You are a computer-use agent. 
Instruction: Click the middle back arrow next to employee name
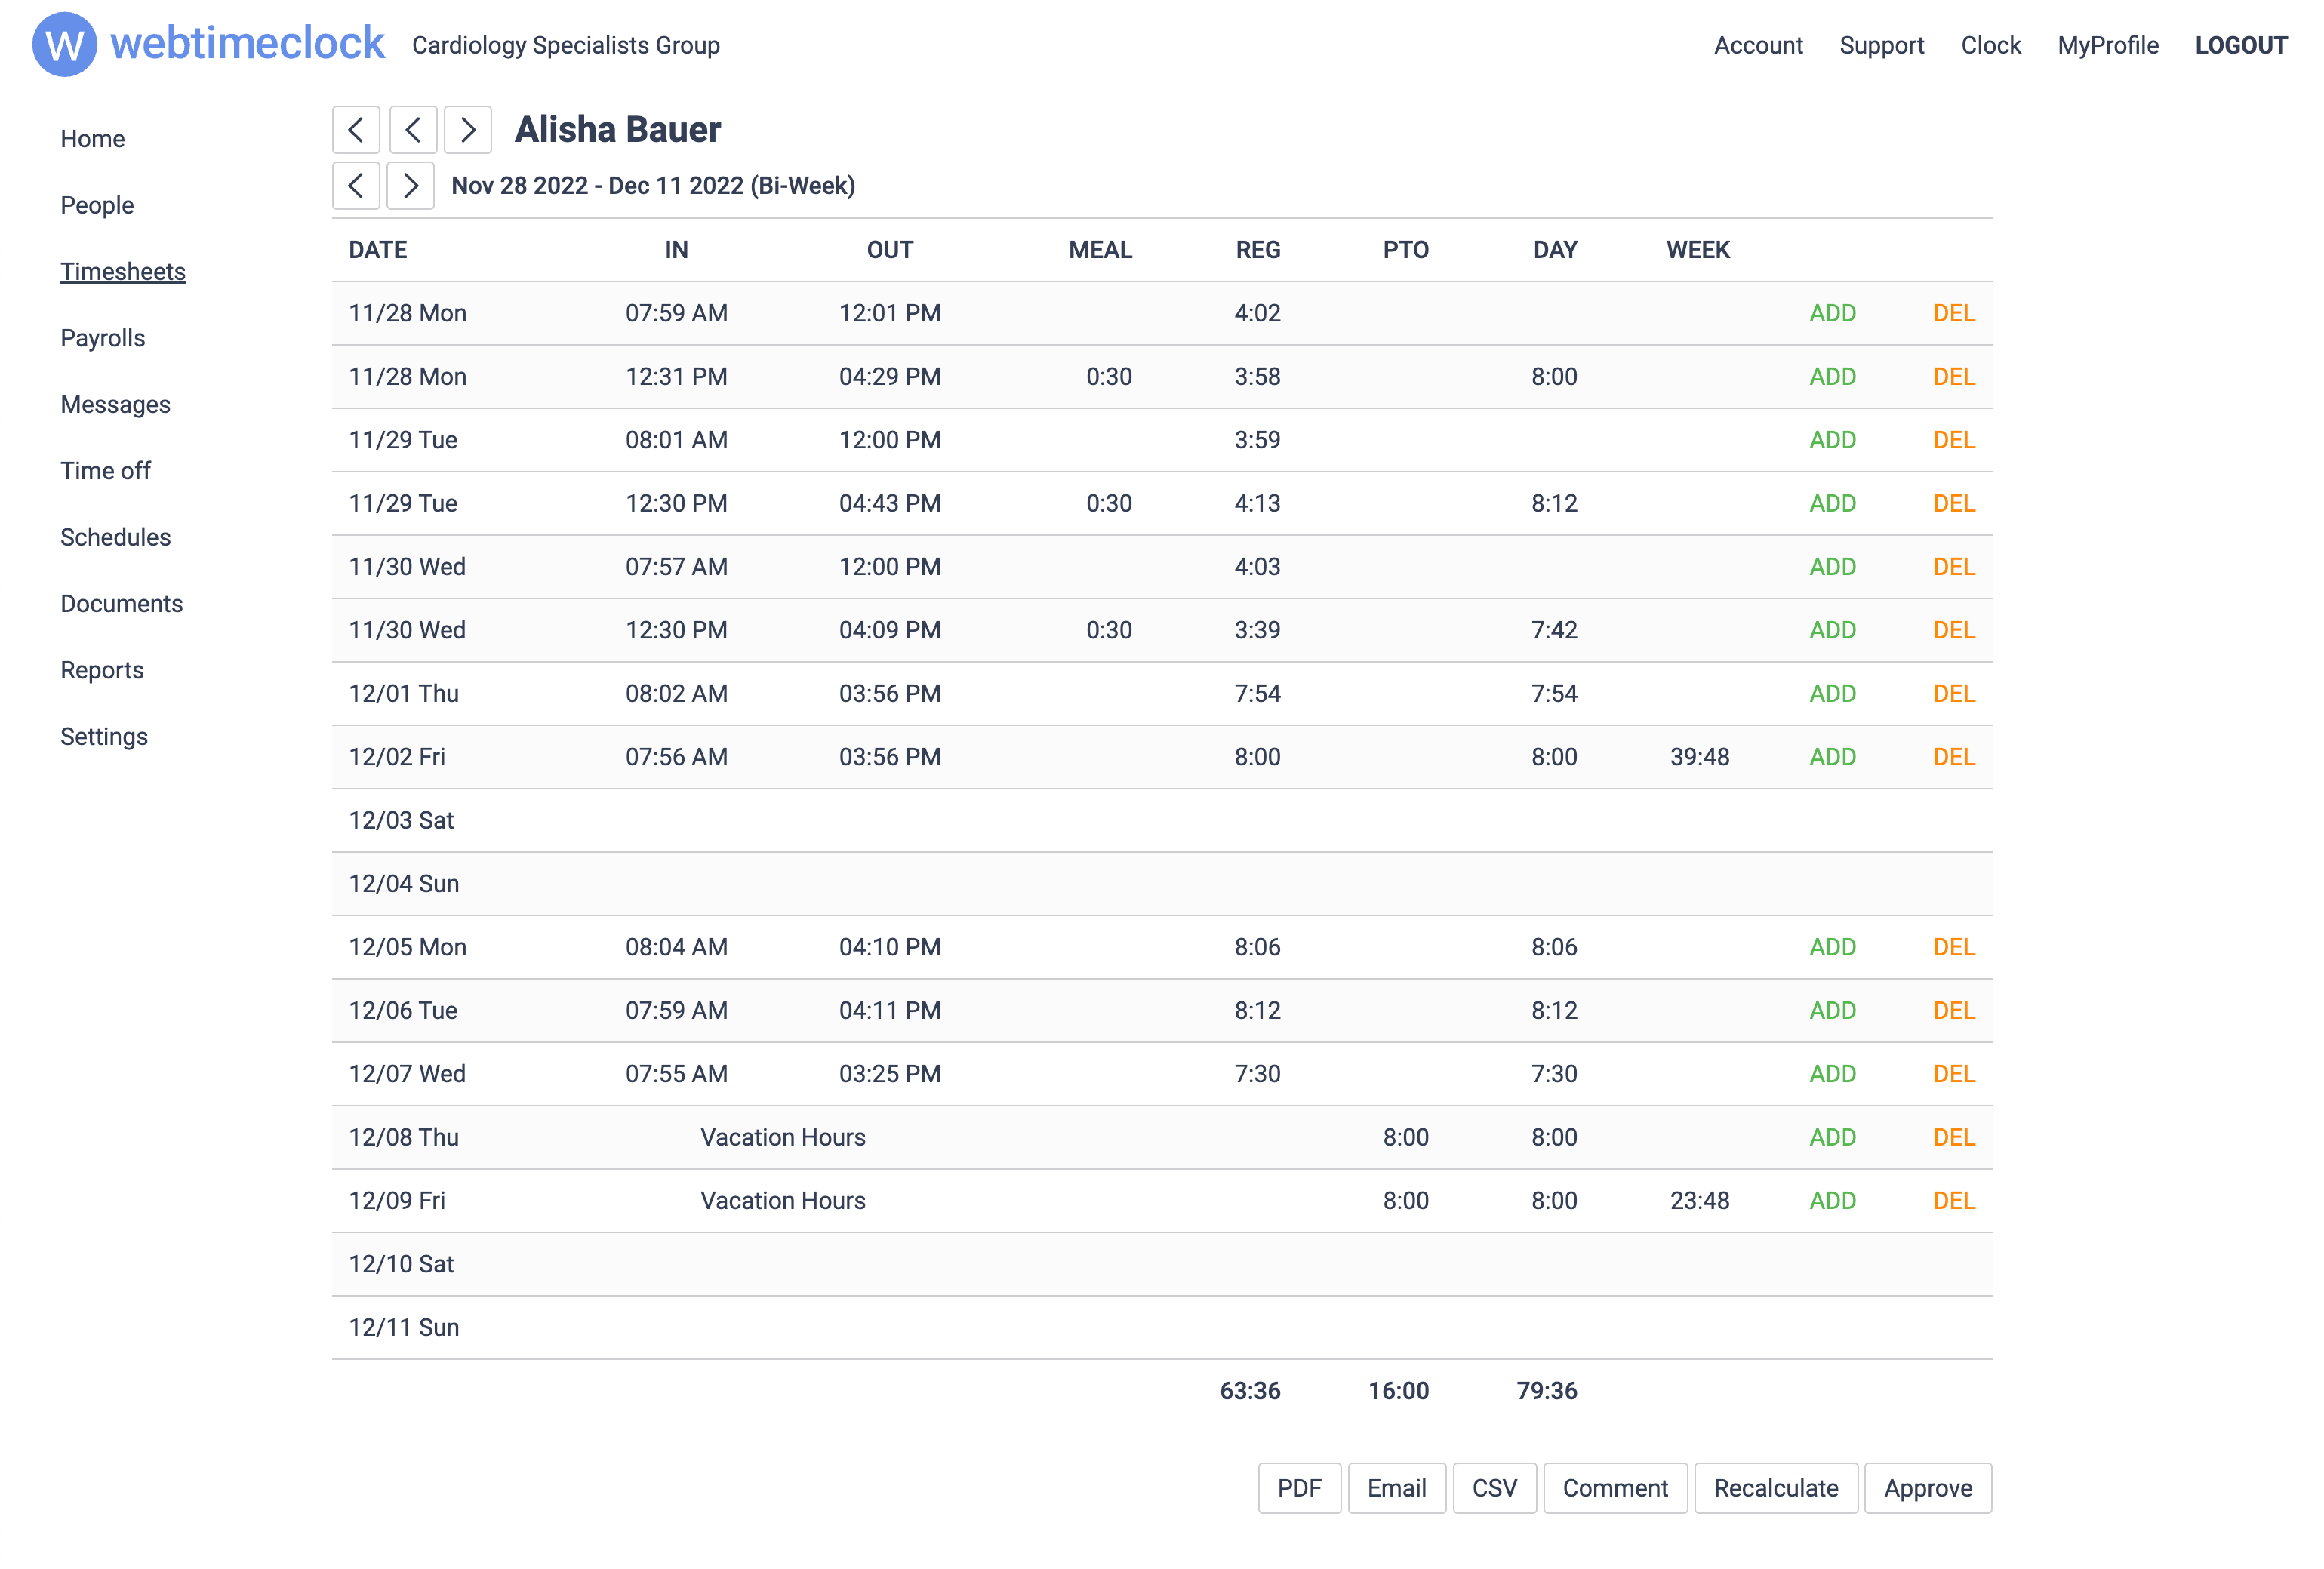tap(411, 130)
